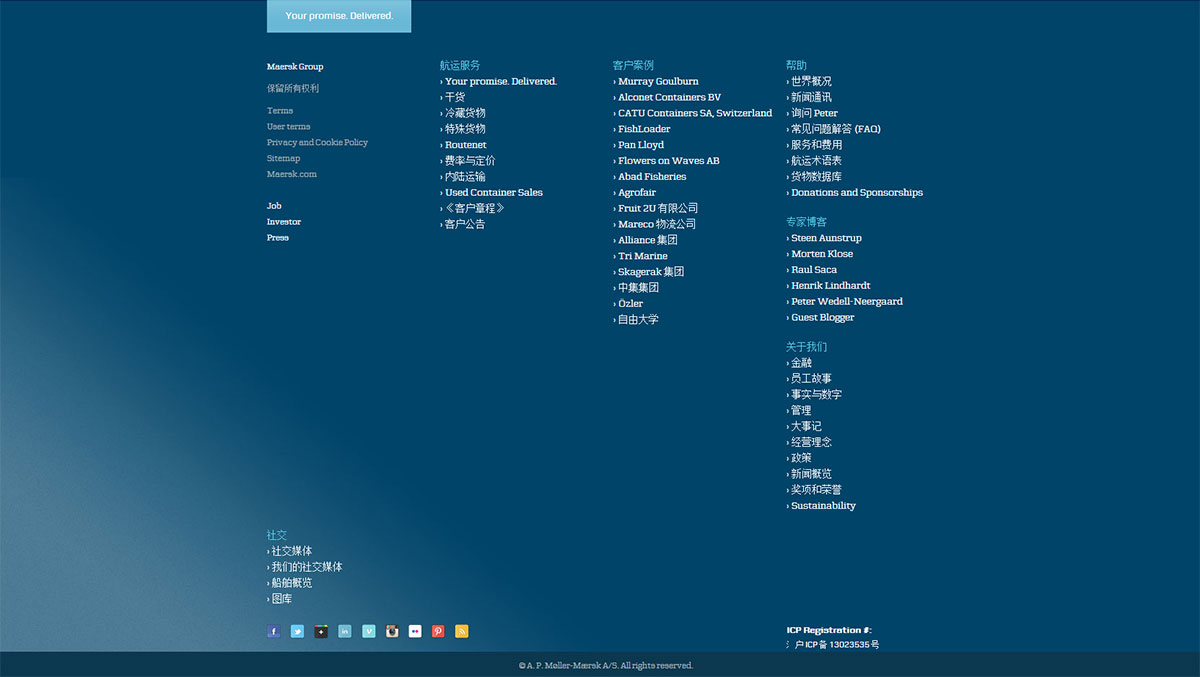Click the 客户案例 section heading
The image size is (1200, 677).
pos(633,65)
